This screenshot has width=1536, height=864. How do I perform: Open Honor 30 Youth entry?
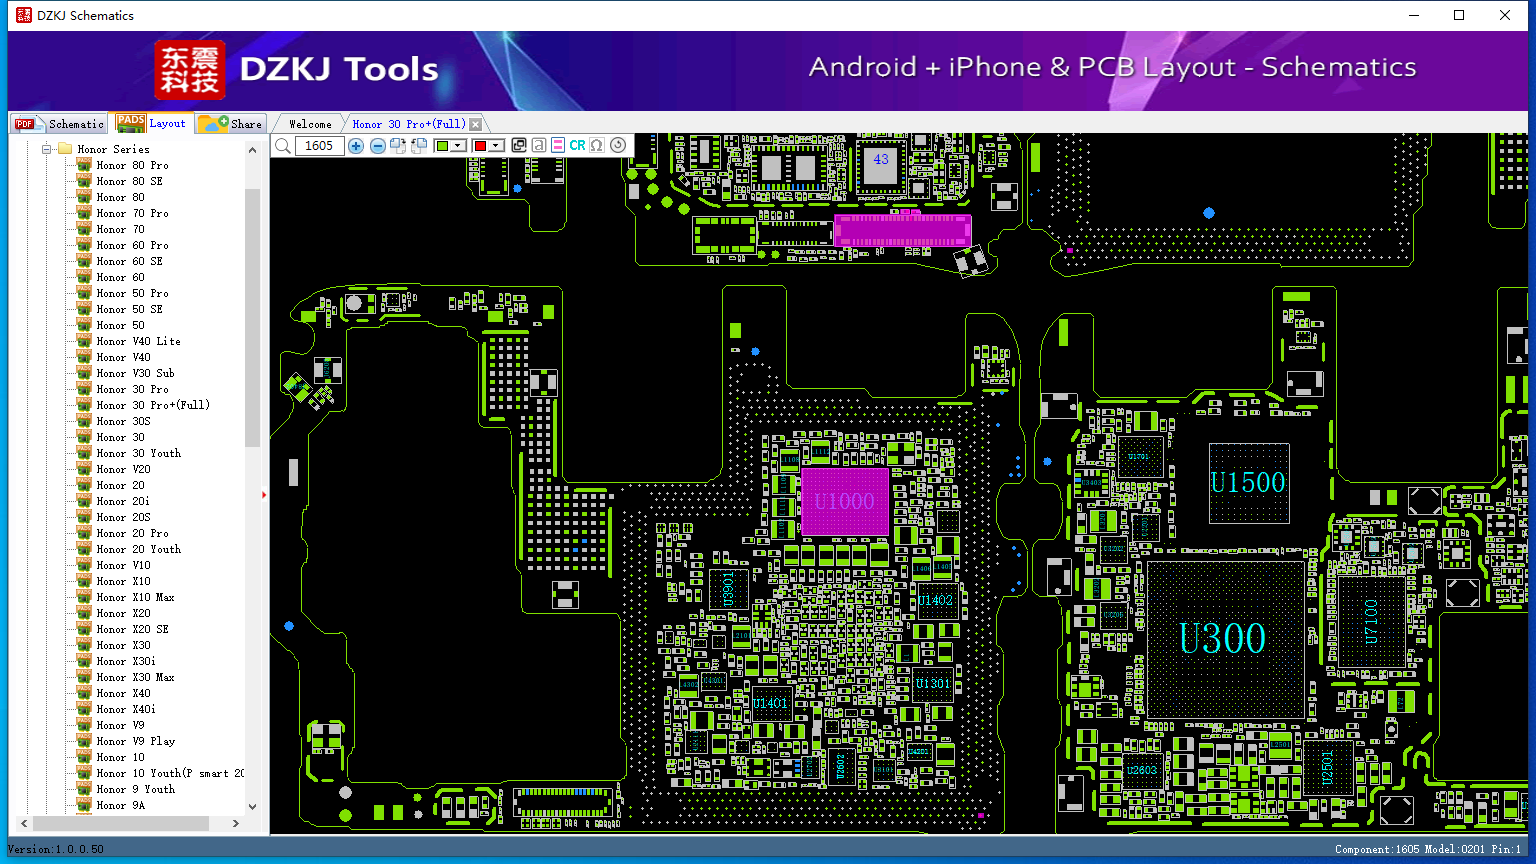(138, 453)
